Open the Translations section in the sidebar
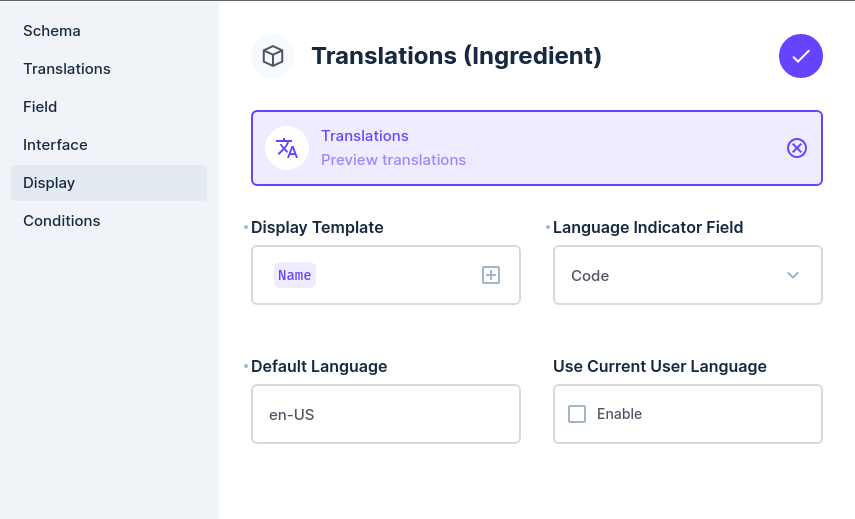This screenshot has height=519, width=855. [109, 69]
